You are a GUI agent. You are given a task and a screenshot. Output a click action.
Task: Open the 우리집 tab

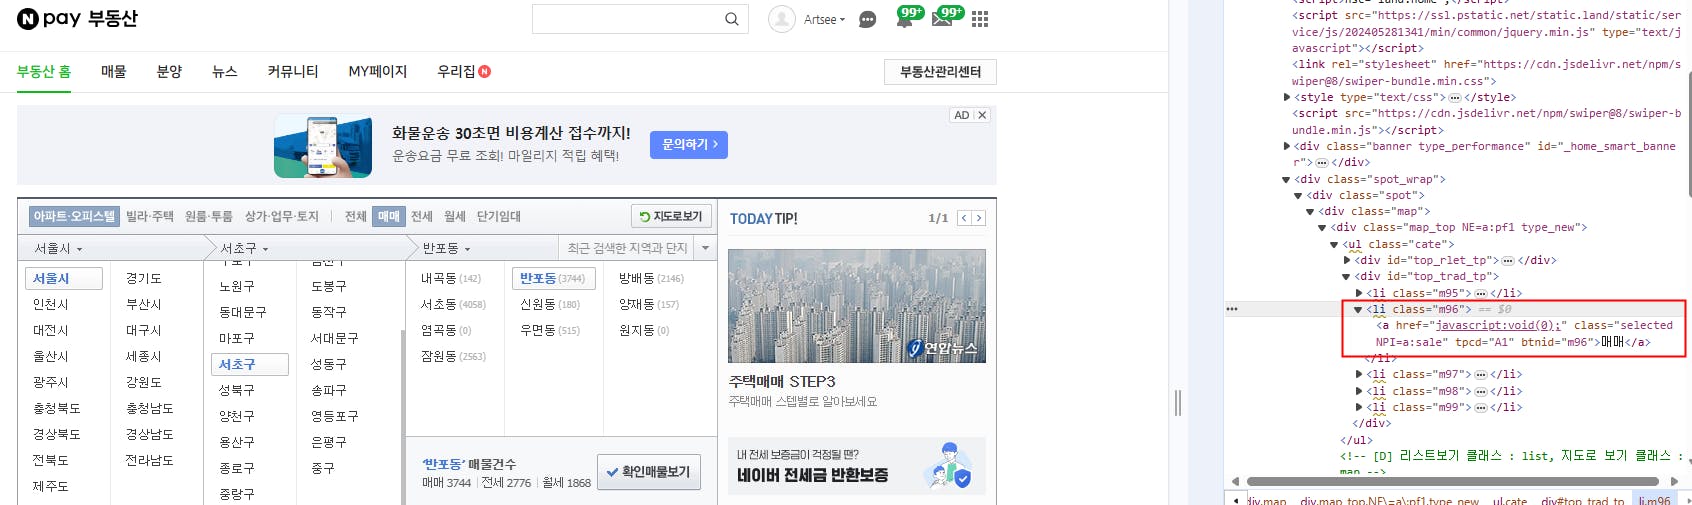pyautogui.click(x=464, y=71)
